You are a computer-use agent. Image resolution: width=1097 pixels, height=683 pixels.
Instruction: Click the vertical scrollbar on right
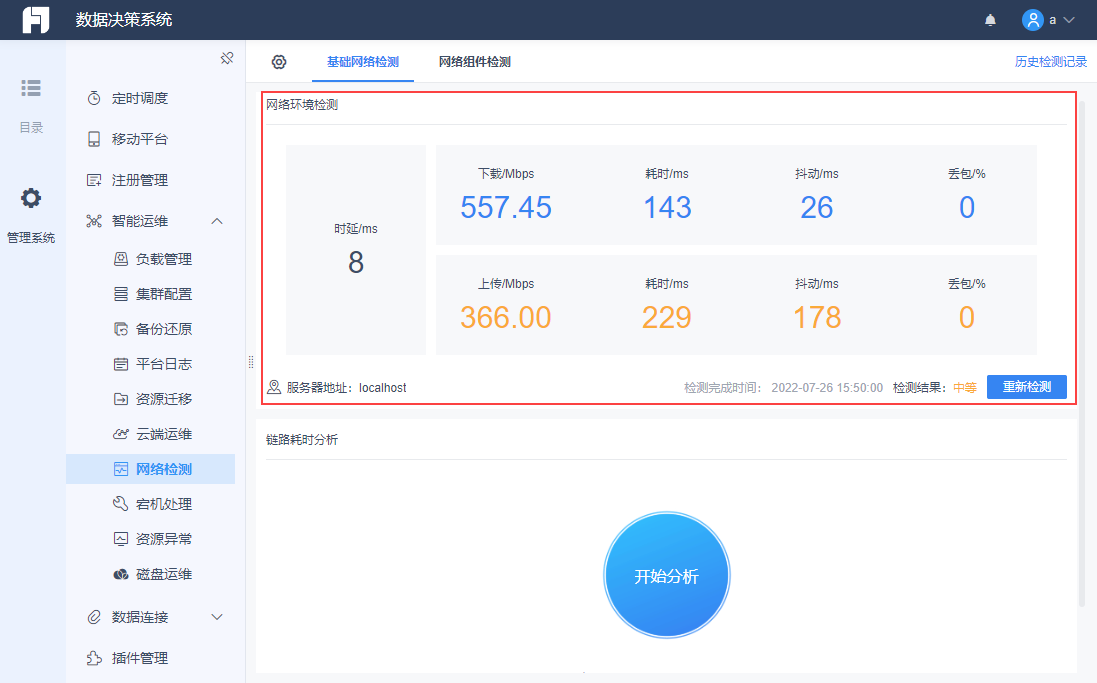pyautogui.click(x=1082, y=353)
